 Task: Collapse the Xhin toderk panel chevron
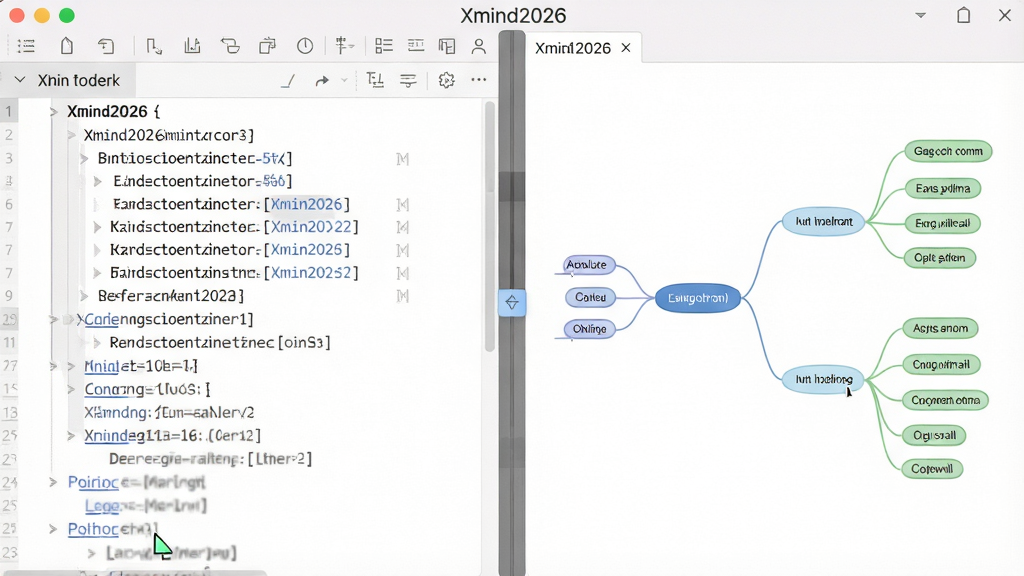20,80
